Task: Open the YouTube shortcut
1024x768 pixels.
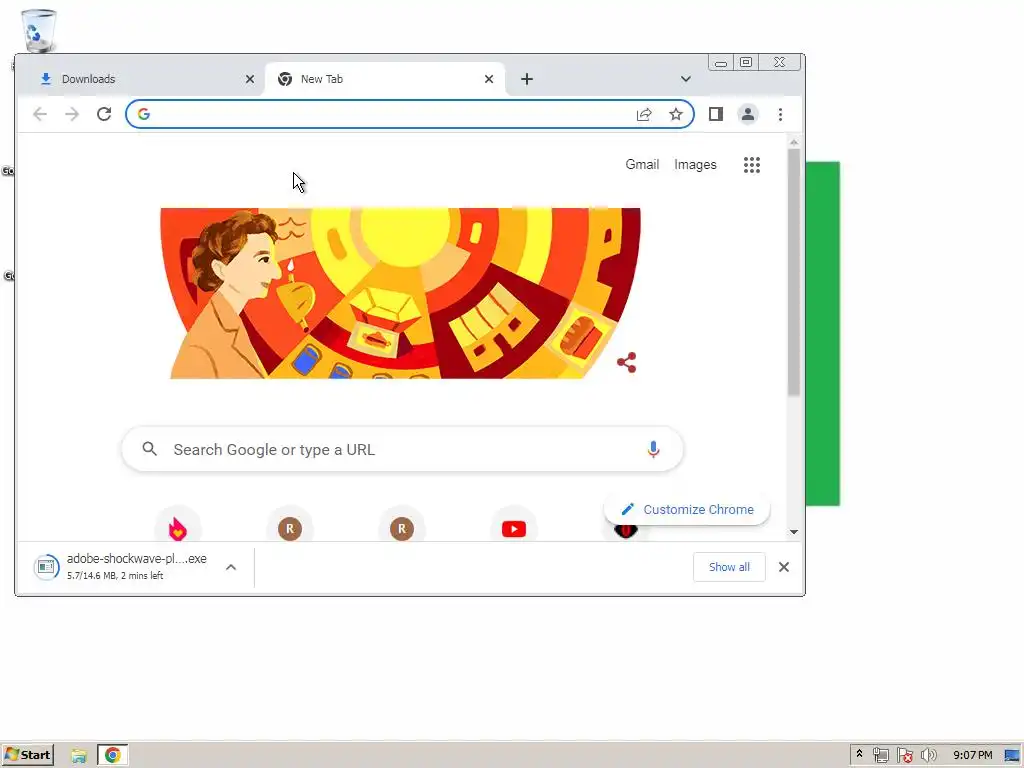Action: pyautogui.click(x=514, y=528)
